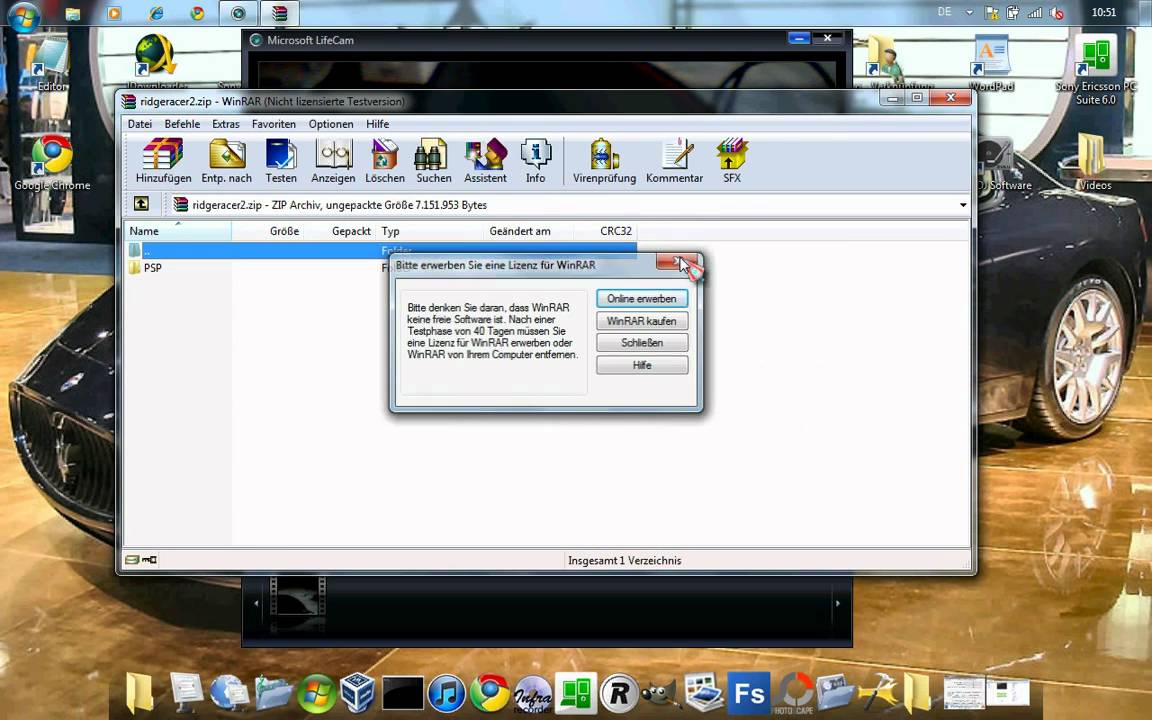Minimize the Microsoft LifeCam window

799,38
